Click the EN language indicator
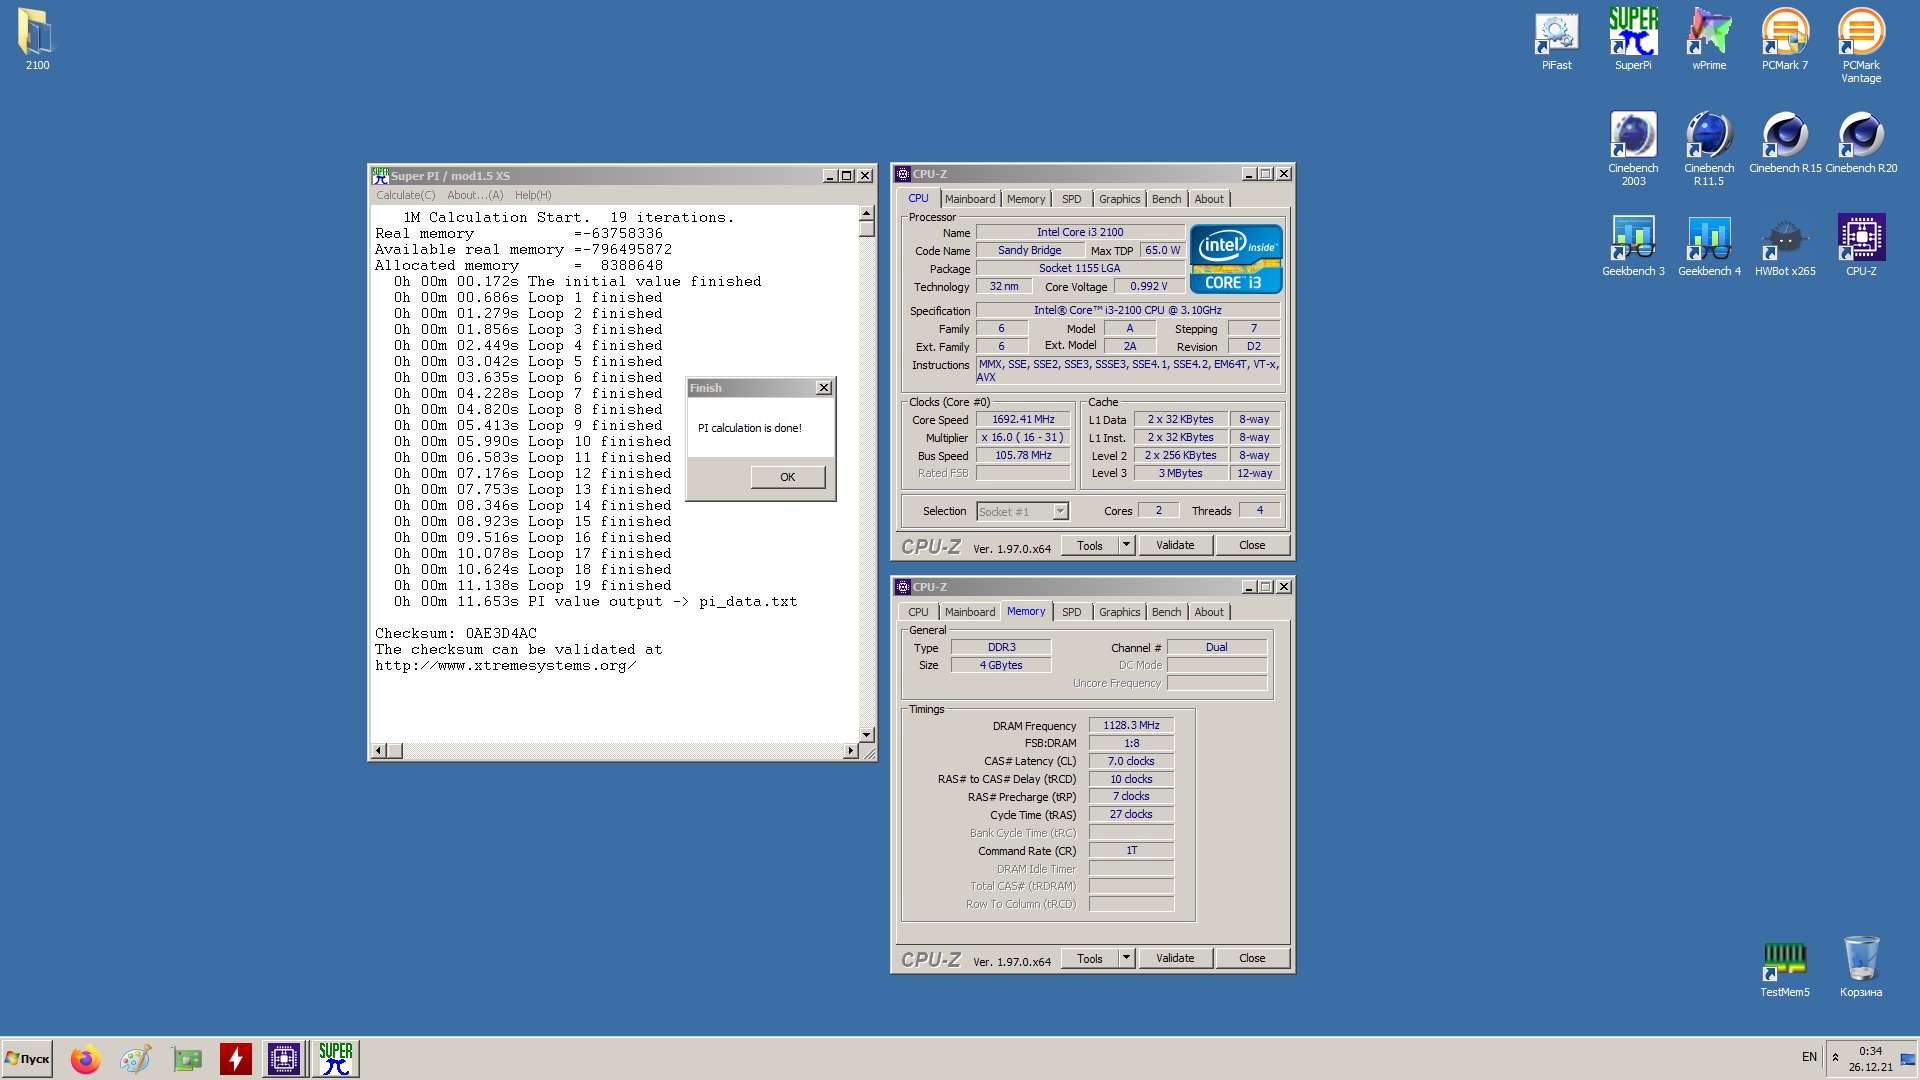This screenshot has width=1920, height=1080. point(1809,1057)
